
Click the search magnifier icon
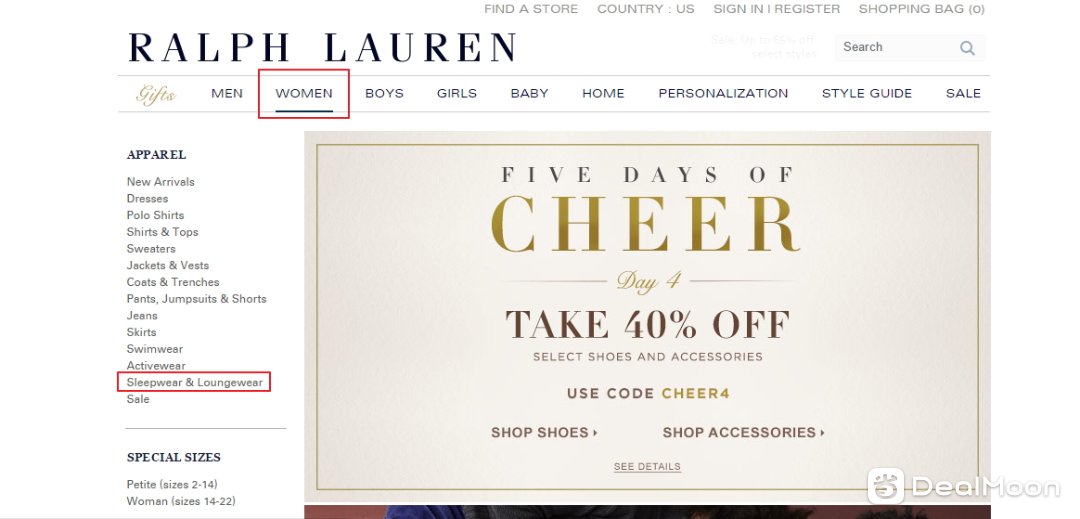coord(967,47)
